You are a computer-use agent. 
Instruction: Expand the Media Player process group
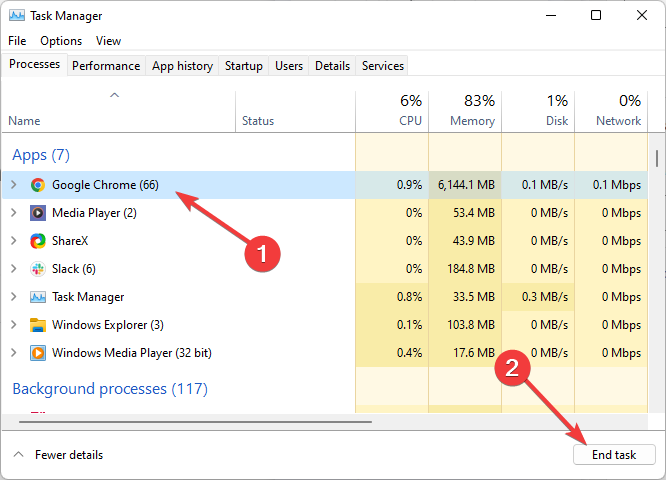pos(14,212)
